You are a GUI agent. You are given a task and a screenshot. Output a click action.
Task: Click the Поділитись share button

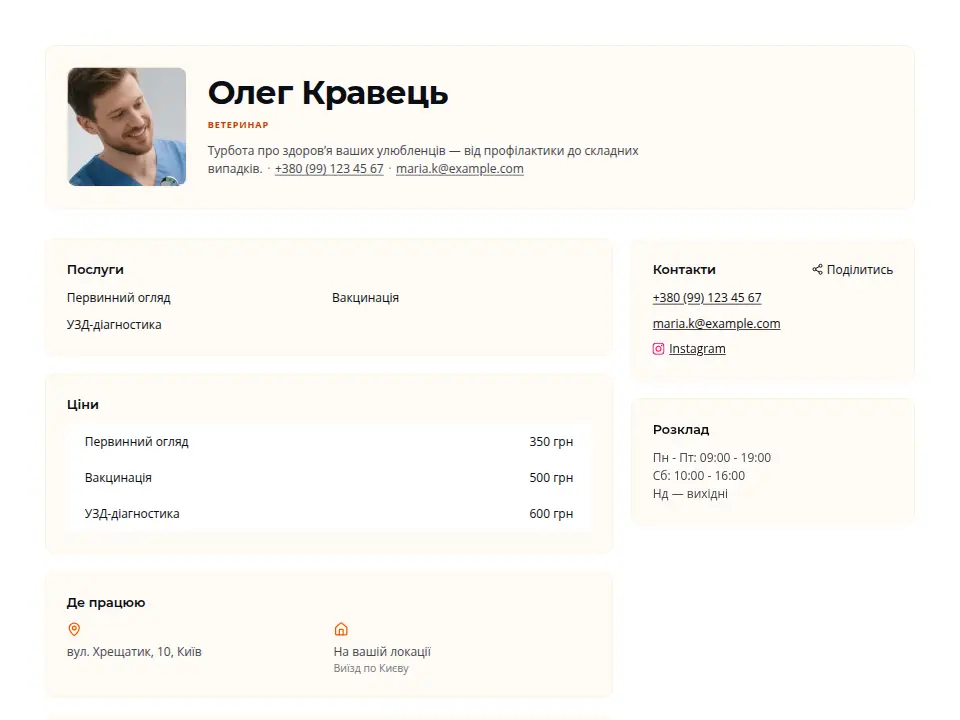coord(852,269)
